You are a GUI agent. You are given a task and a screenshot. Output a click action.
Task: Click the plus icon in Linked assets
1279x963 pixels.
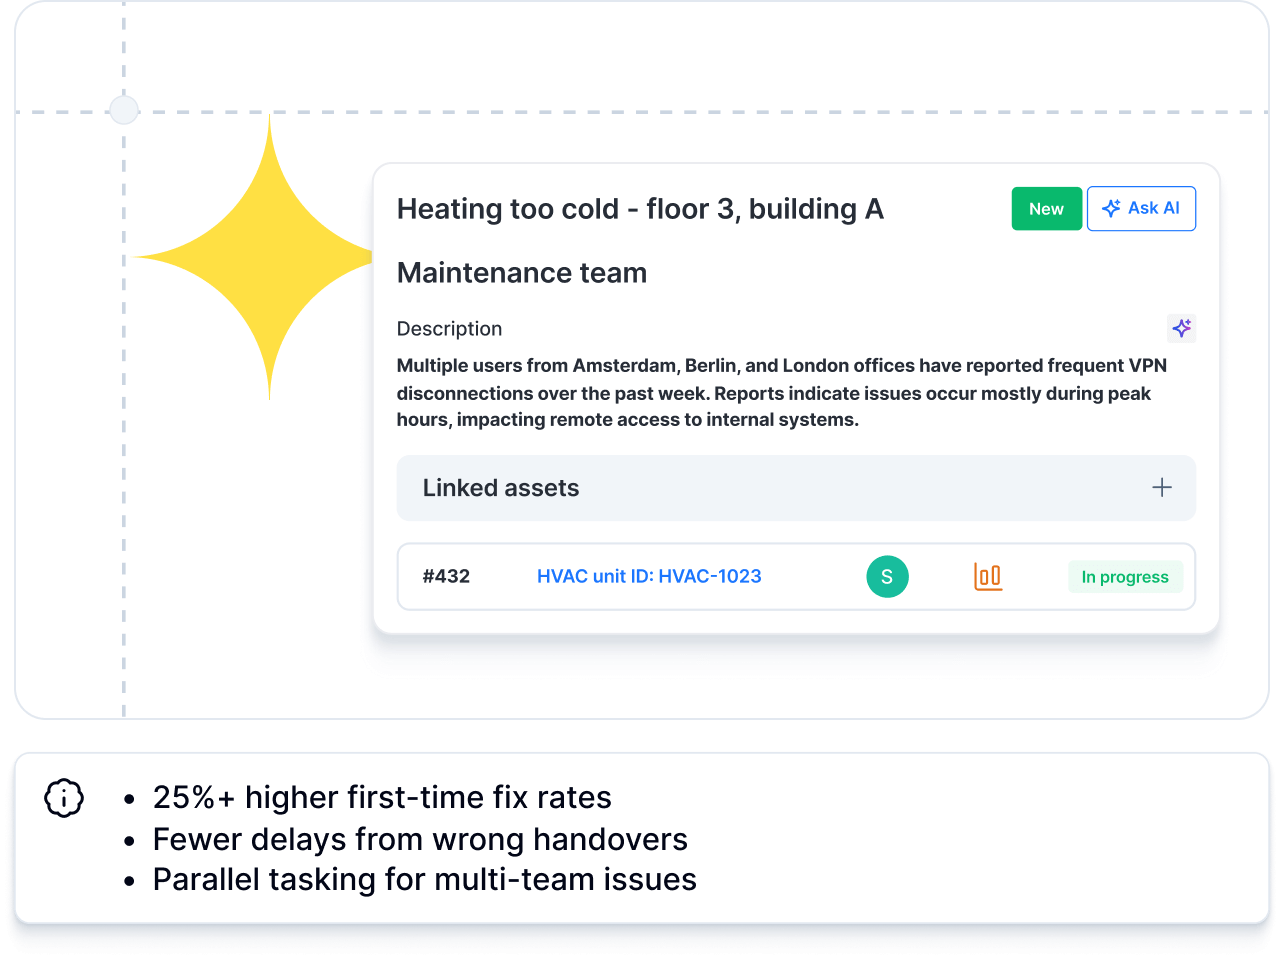(x=1161, y=488)
